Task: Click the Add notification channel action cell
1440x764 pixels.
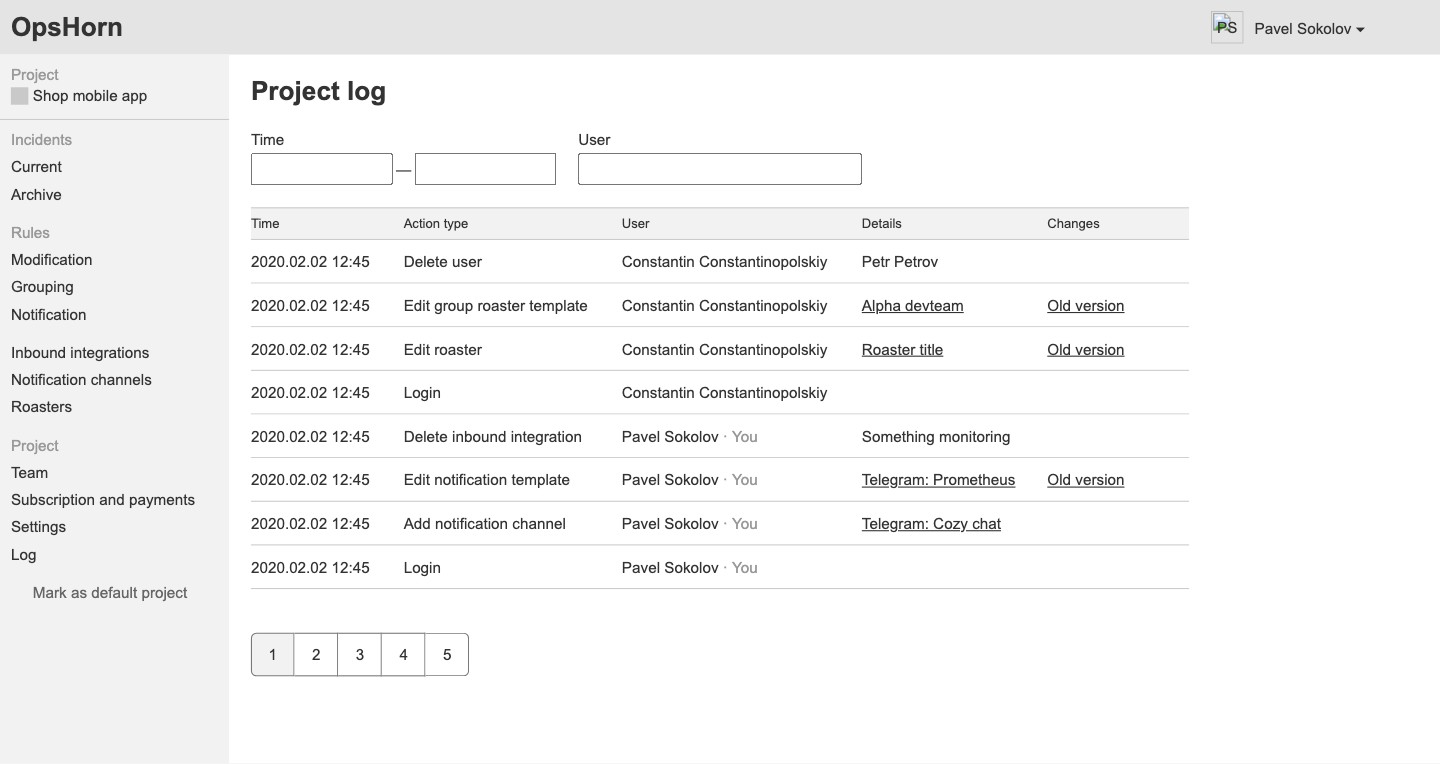Action: click(x=485, y=524)
